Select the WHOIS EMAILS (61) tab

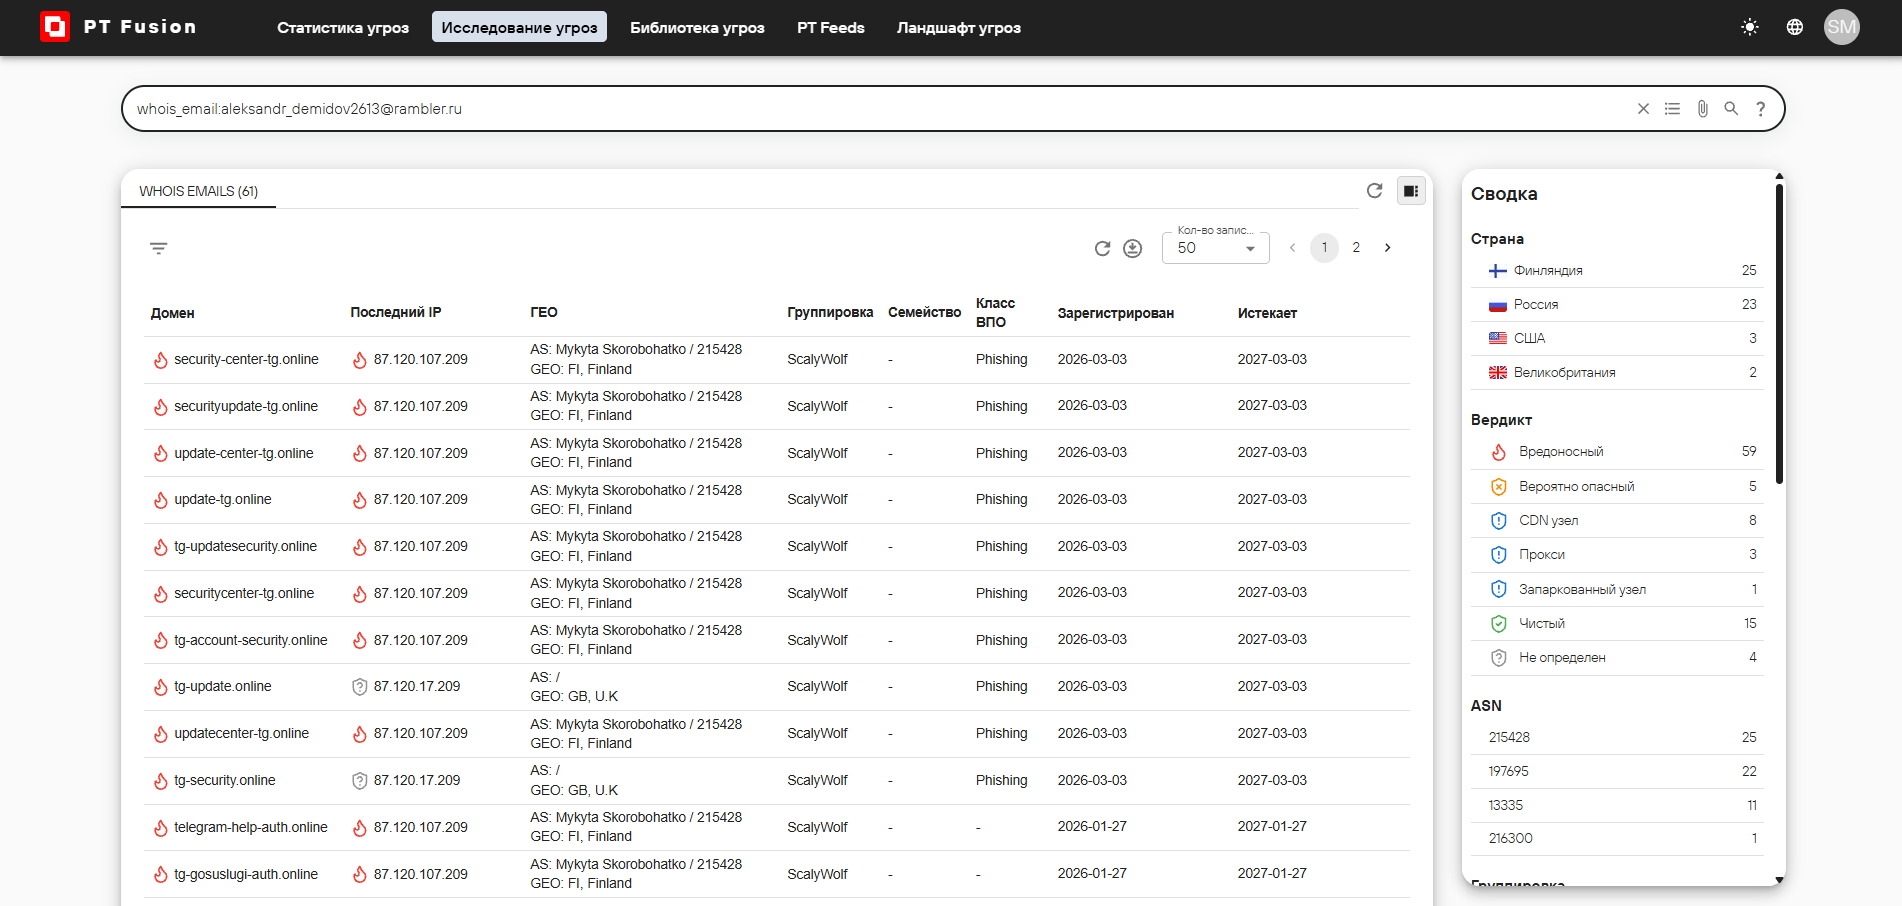(198, 191)
